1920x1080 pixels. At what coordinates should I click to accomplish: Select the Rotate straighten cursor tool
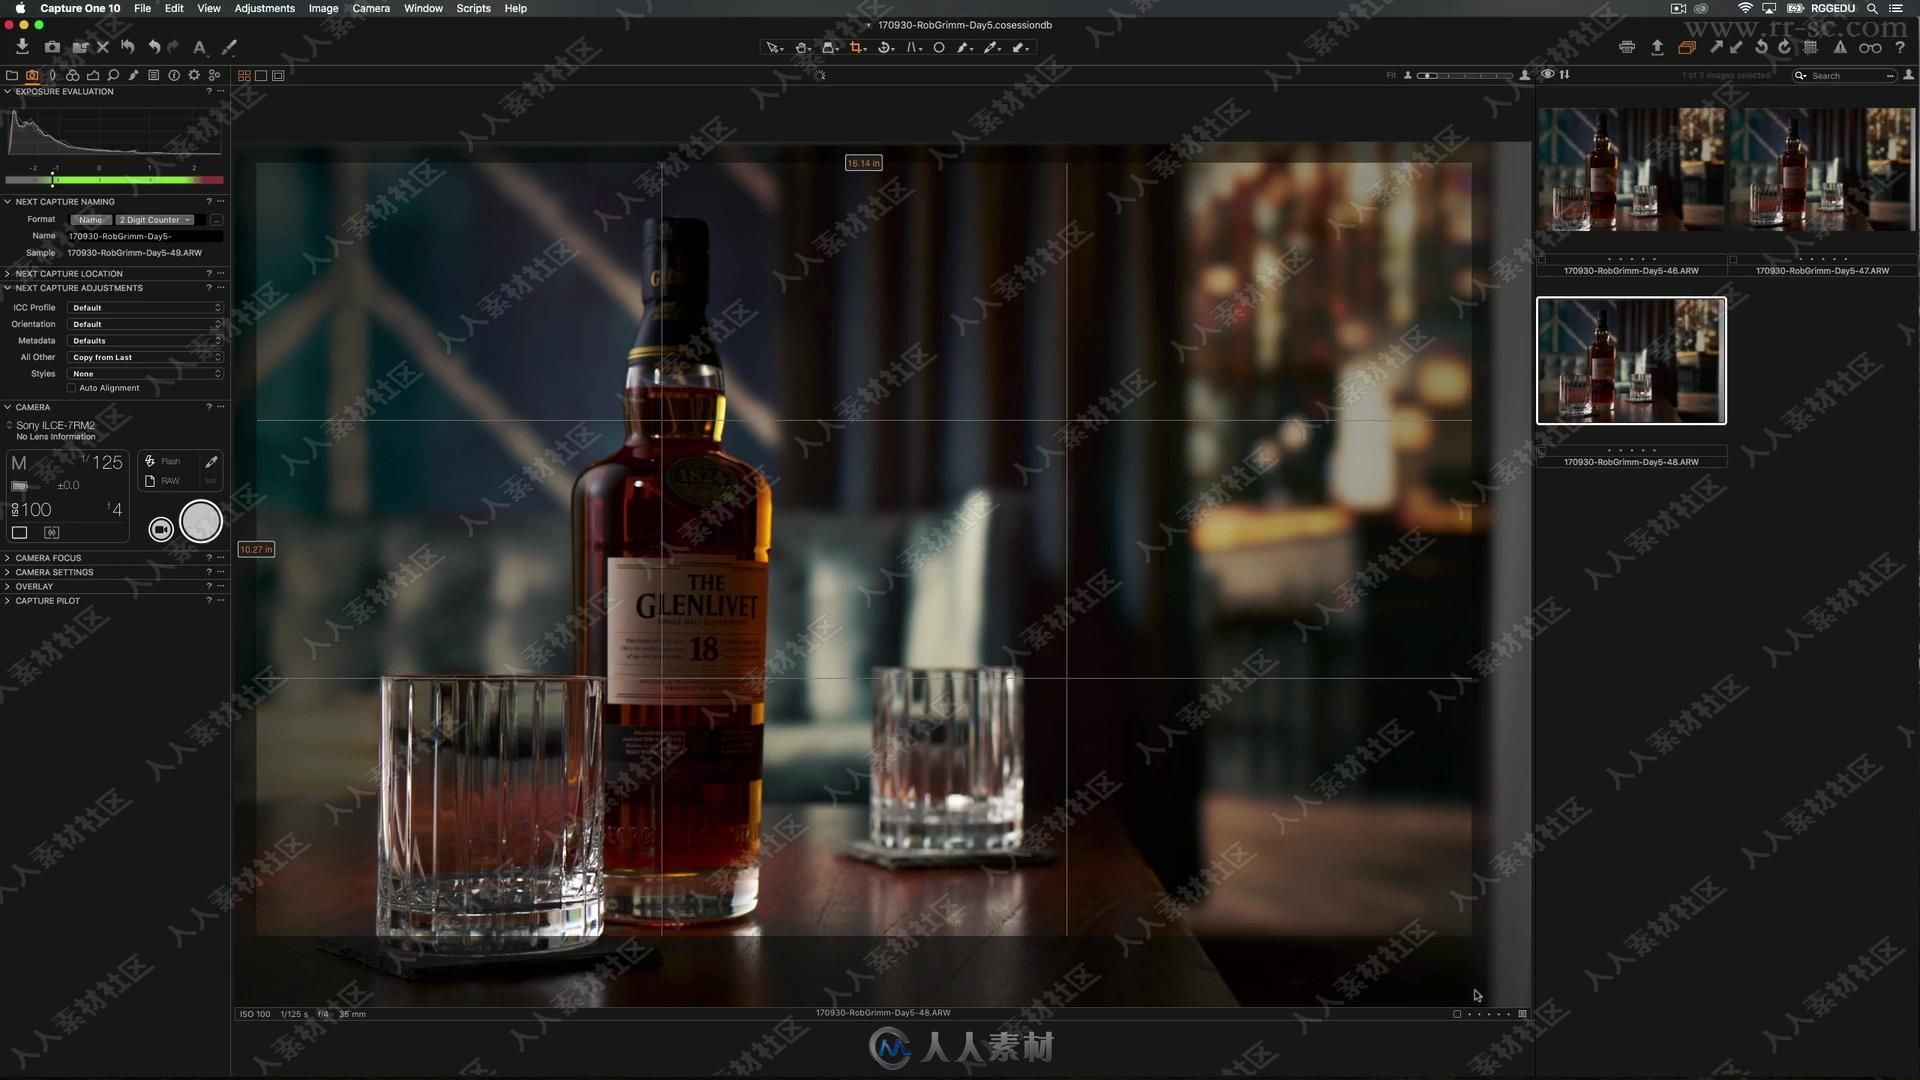(x=886, y=47)
